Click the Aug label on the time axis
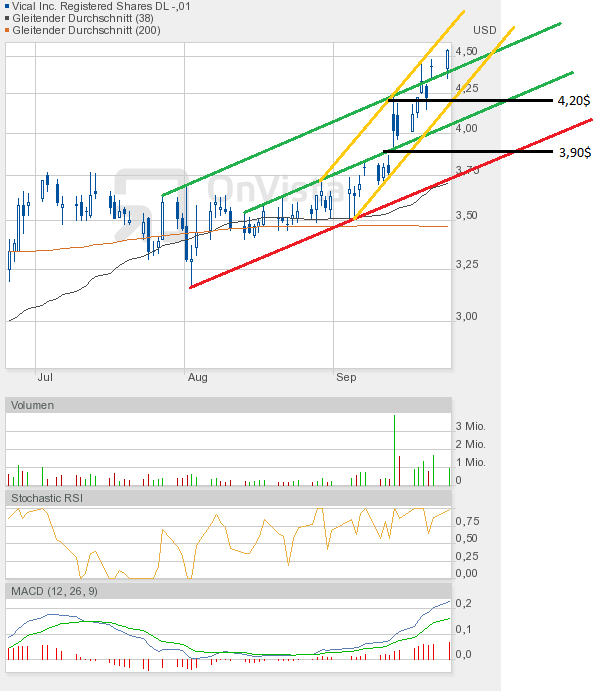Screen dimensions: 614x691 click(x=197, y=378)
